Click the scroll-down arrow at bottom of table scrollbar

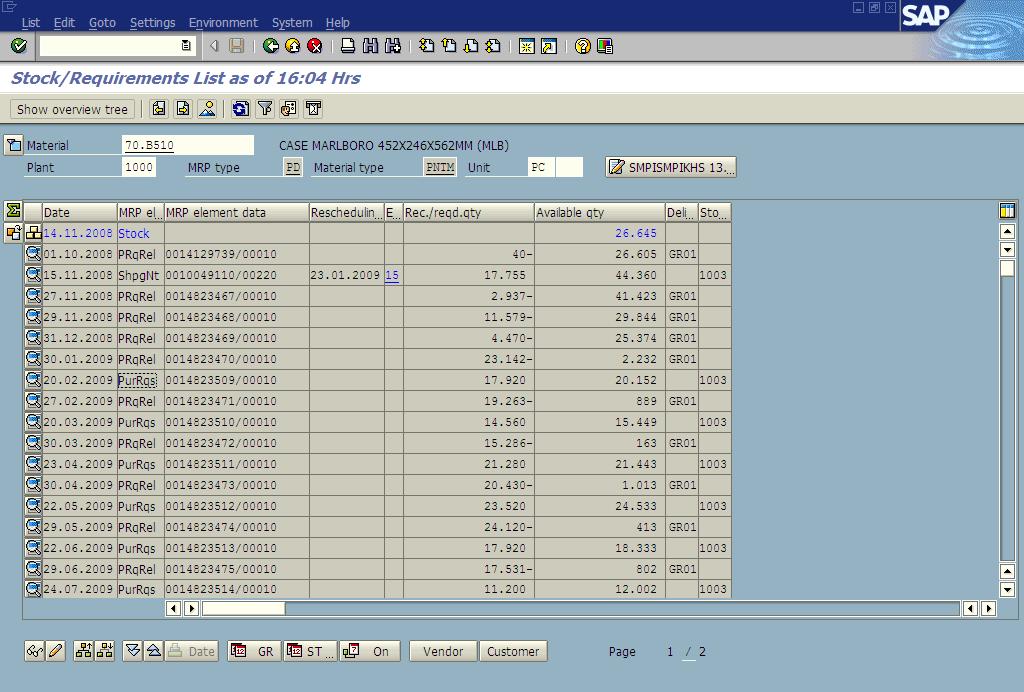[1007, 589]
